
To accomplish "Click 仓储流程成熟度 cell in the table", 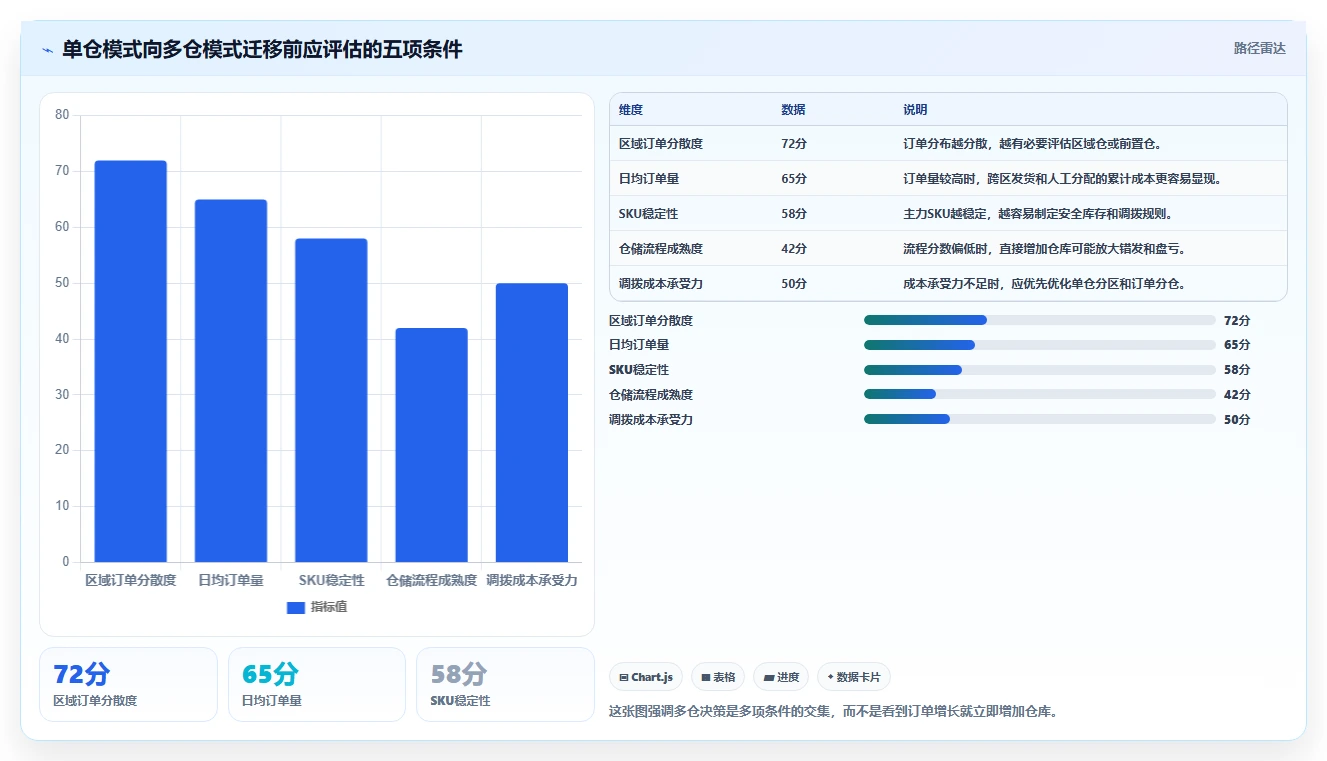I will 661,249.
